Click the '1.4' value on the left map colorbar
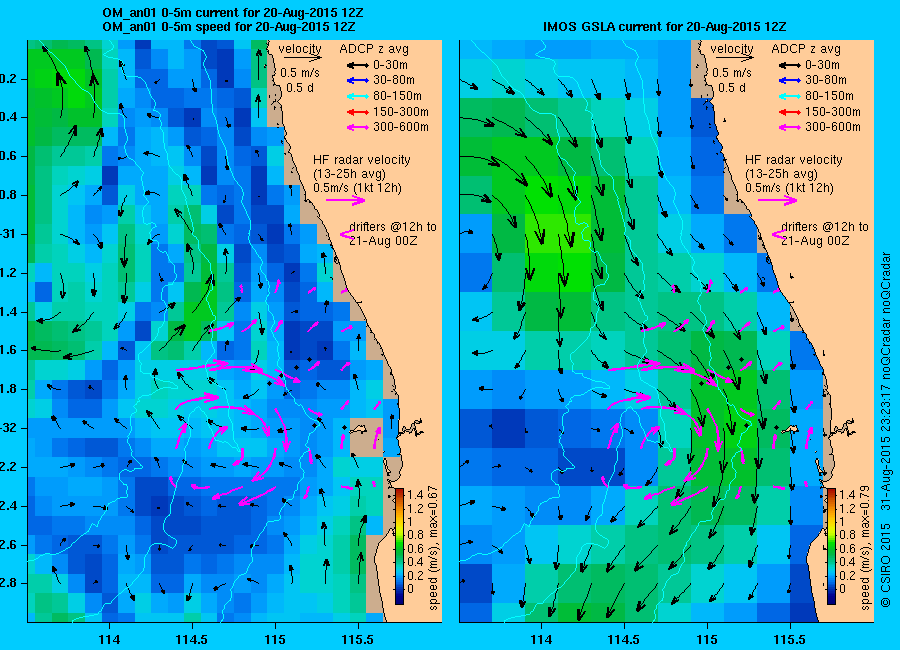Screen dimensions: 900x650 (x=414, y=494)
